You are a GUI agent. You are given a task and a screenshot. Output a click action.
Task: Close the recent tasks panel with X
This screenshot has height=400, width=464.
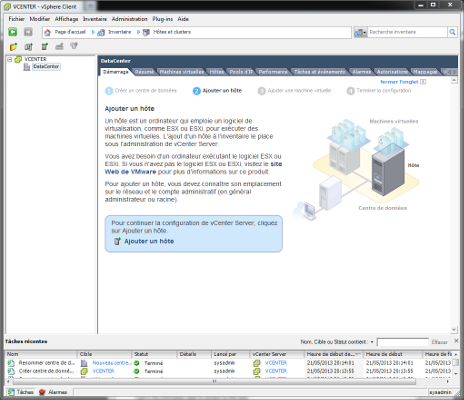(456, 341)
